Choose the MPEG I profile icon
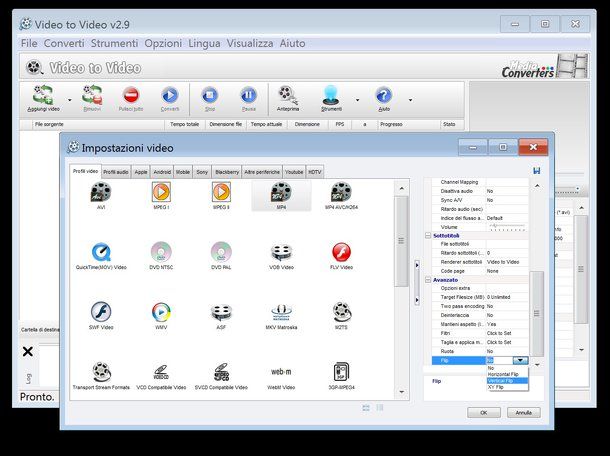The width and height of the screenshot is (610, 456). [x=161, y=192]
